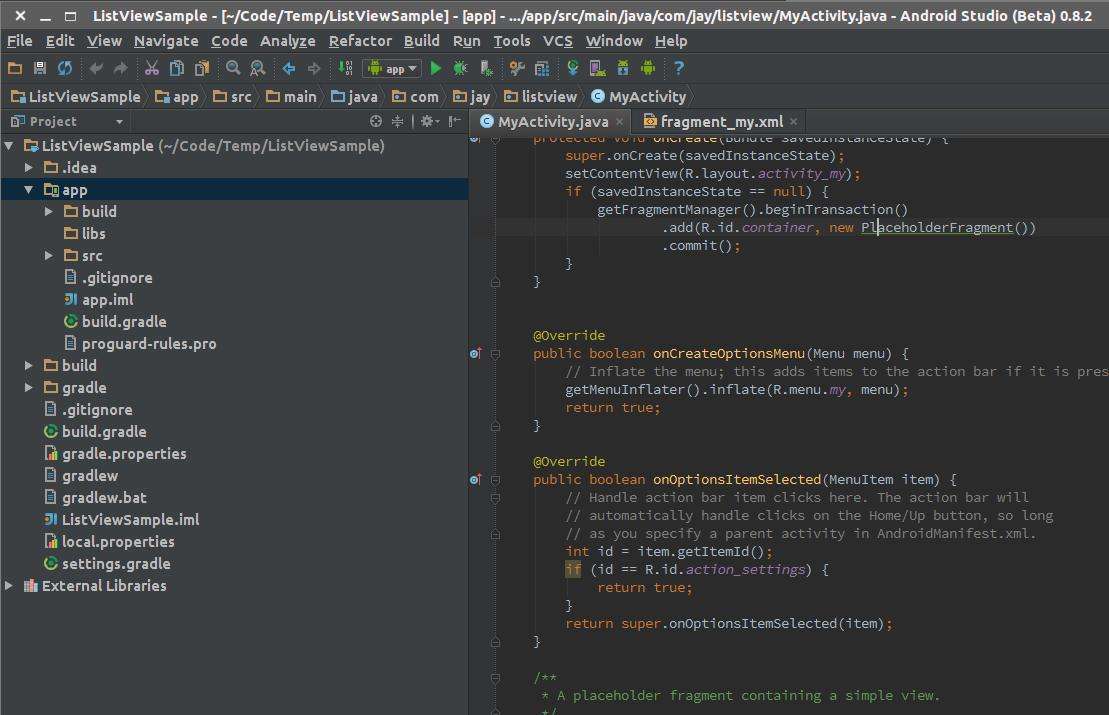Image resolution: width=1109 pixels, height=715 pixels.
Task: Expand the .idea folder in project tree
Action: 29,167
